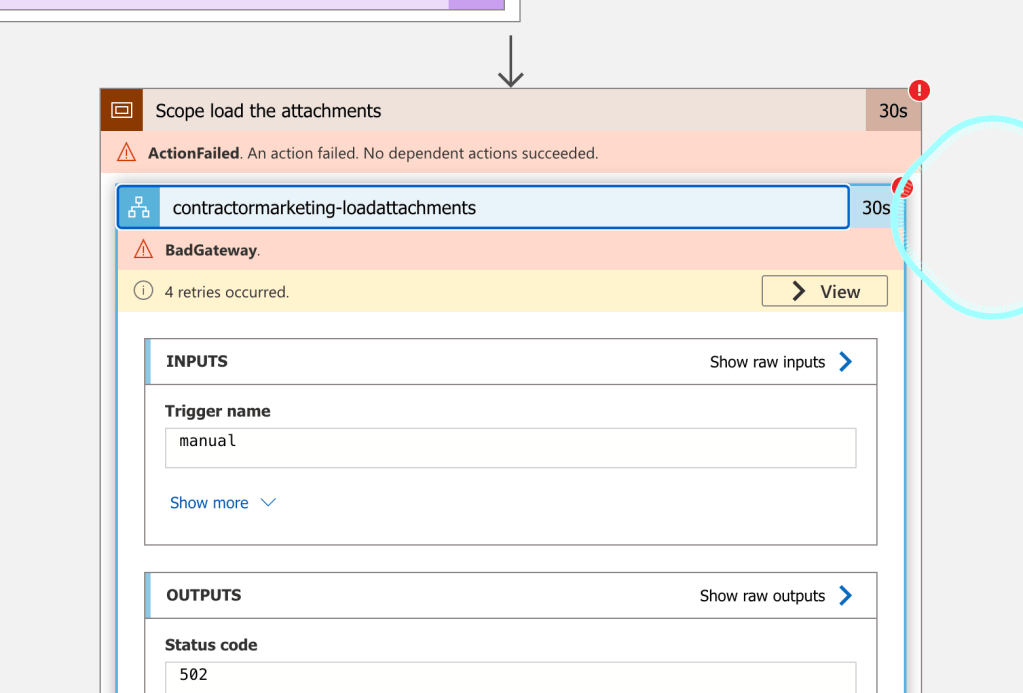Click the INPUTS section heading
The width and height of the screenshot is (1023, 693).
click(196, 362)
